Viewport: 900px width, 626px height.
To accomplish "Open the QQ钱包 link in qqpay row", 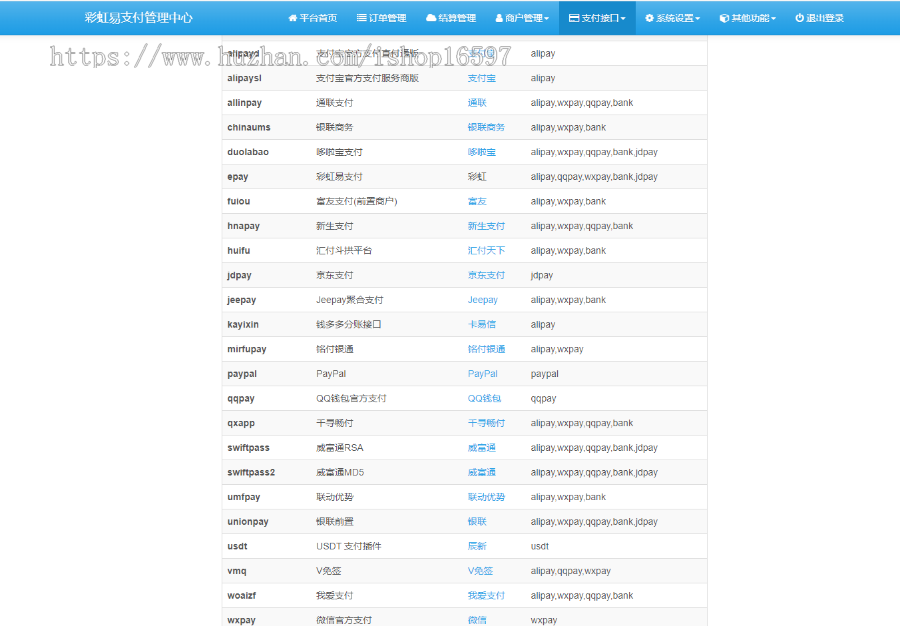I will coord(484,399).
